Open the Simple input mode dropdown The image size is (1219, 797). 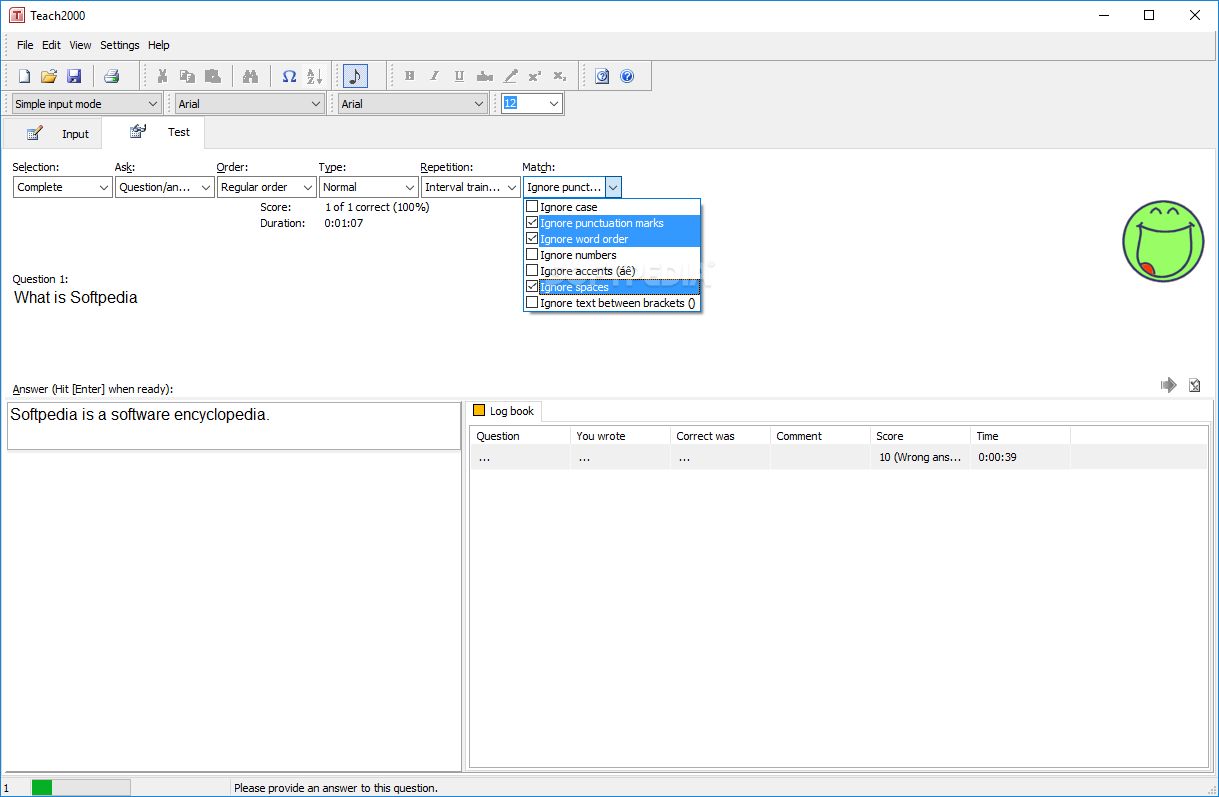pyautogui.click(x=86, y=104)
